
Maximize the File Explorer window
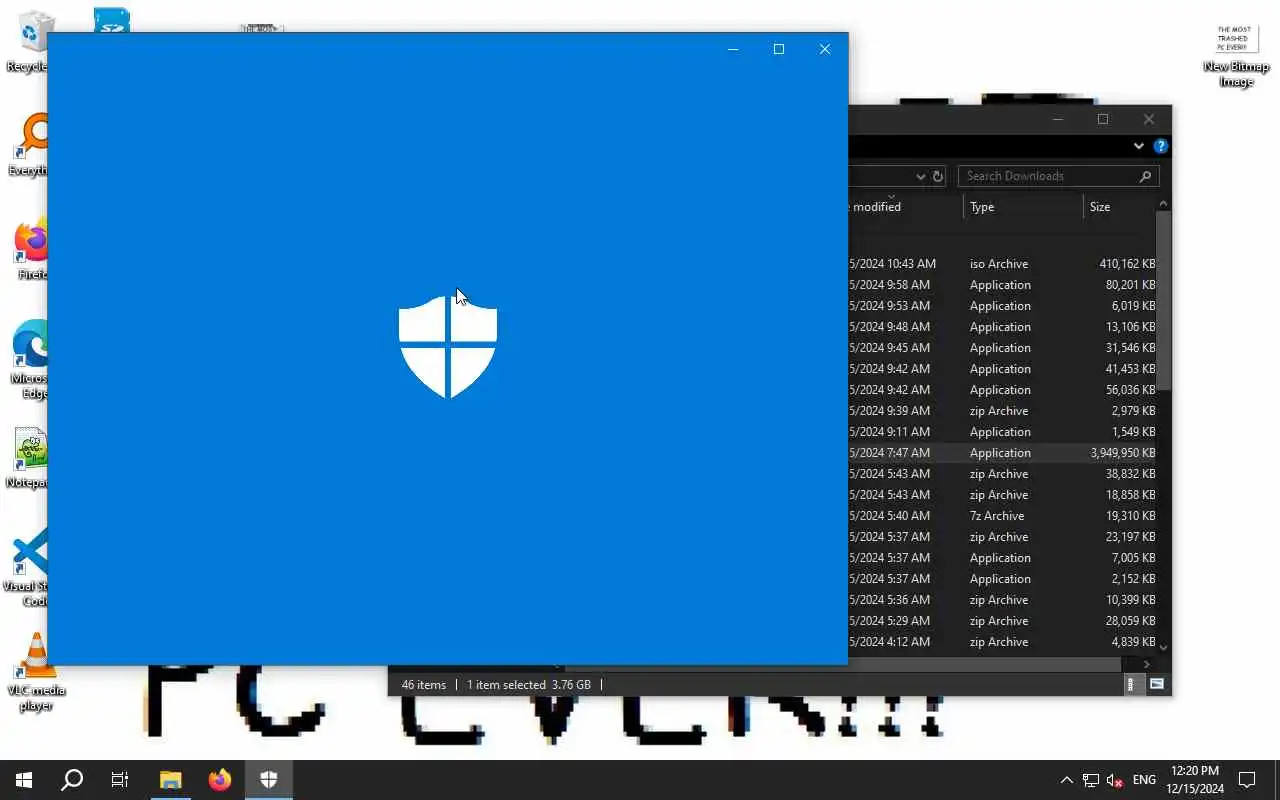tap(1103, 119)
